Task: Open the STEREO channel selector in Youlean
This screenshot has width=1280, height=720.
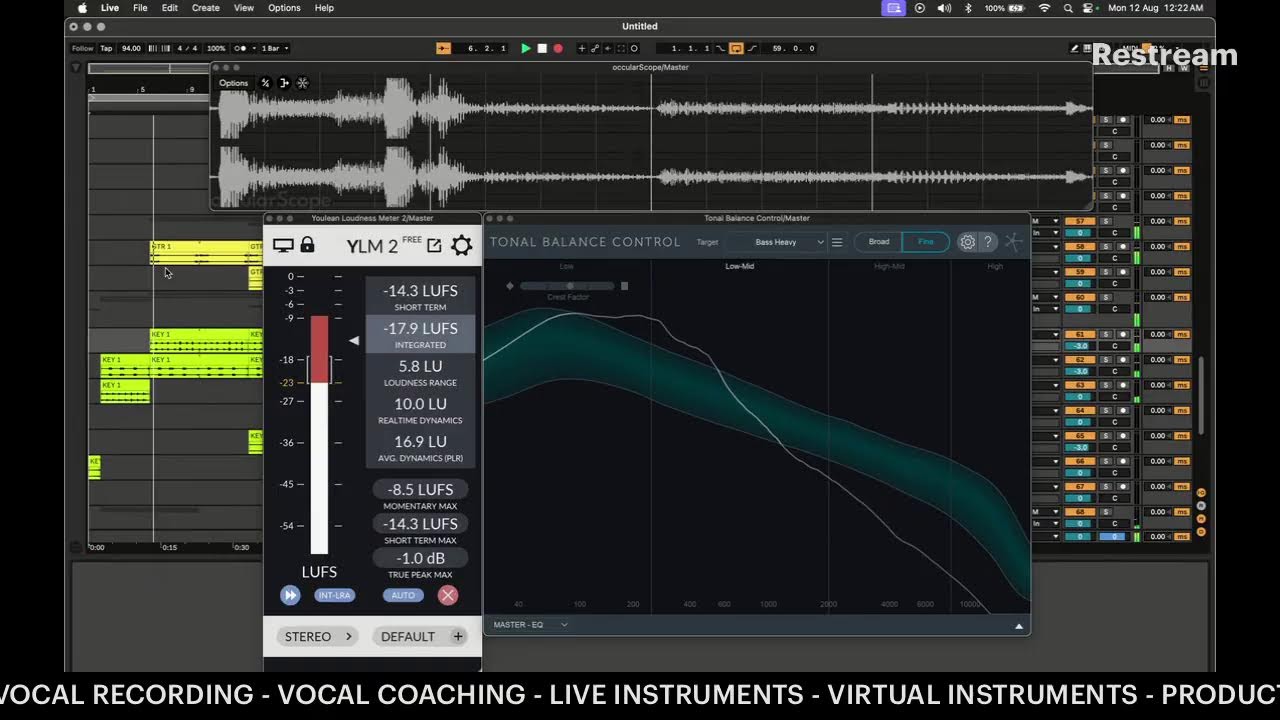Action: [x=318, y=636]
